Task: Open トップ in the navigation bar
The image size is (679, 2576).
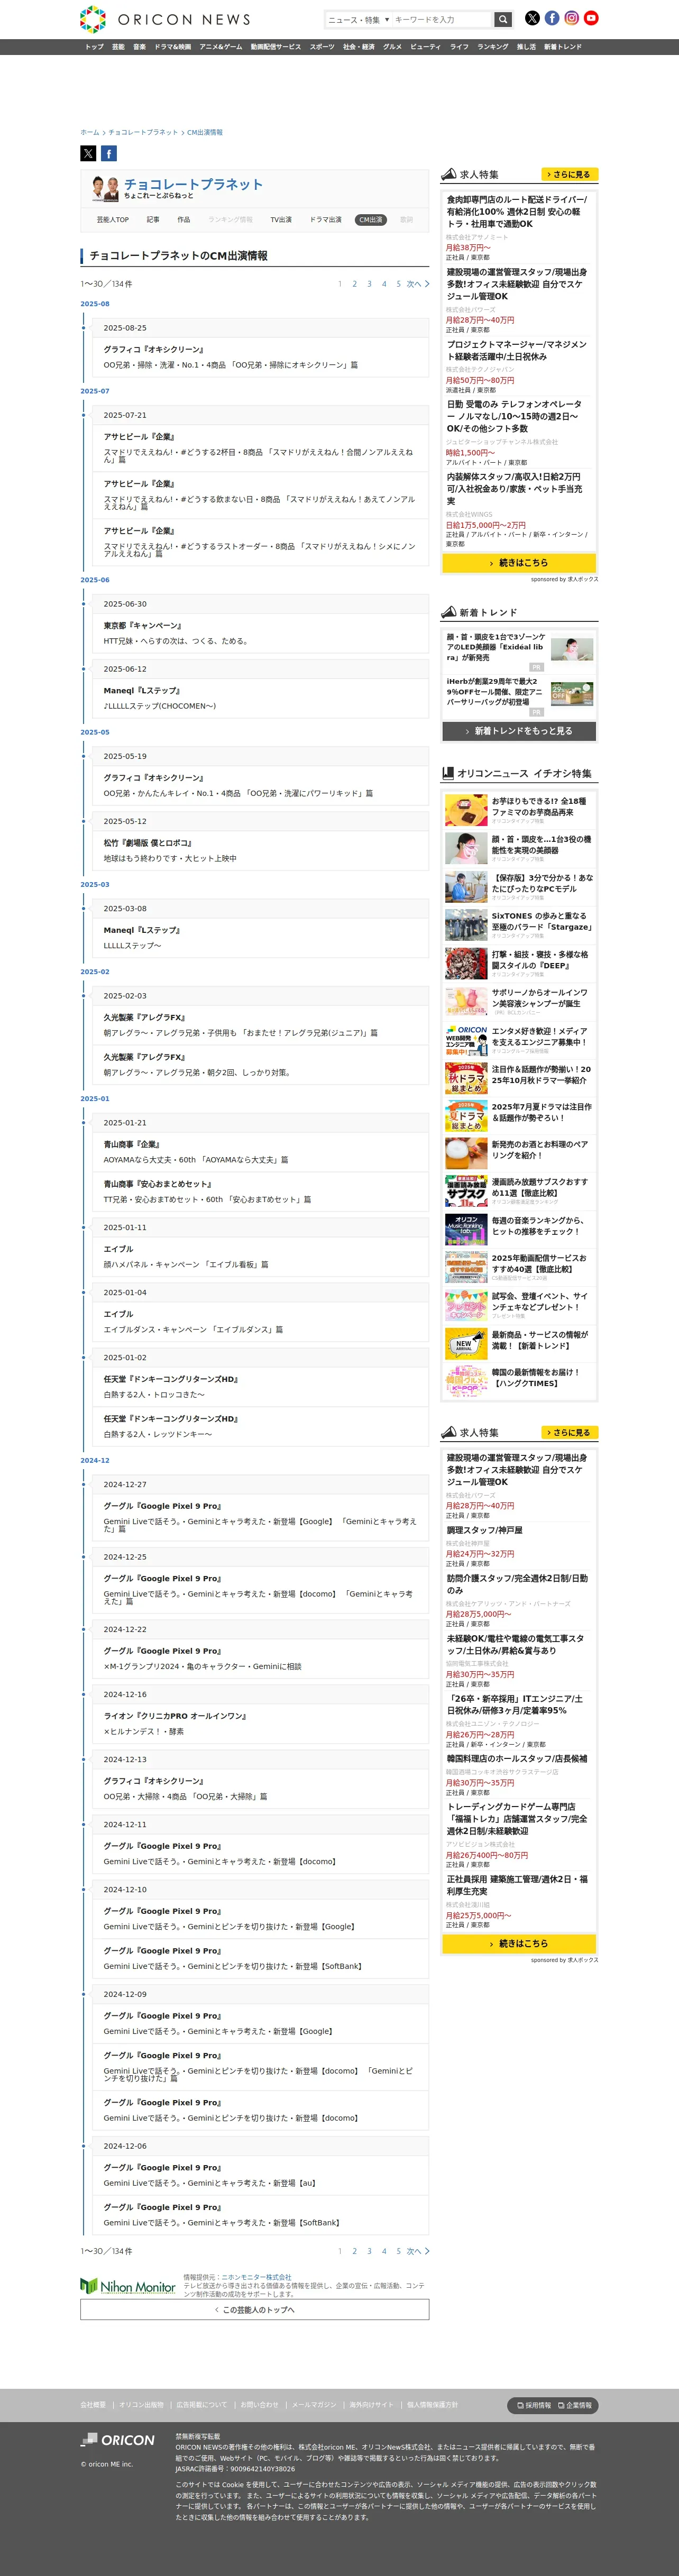Action: coord(94,47)
